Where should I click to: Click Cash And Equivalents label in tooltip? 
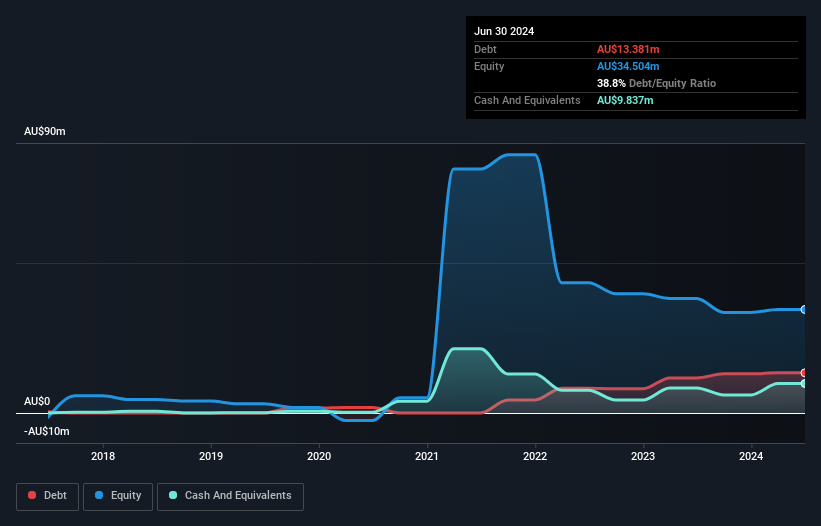point(527,100)
